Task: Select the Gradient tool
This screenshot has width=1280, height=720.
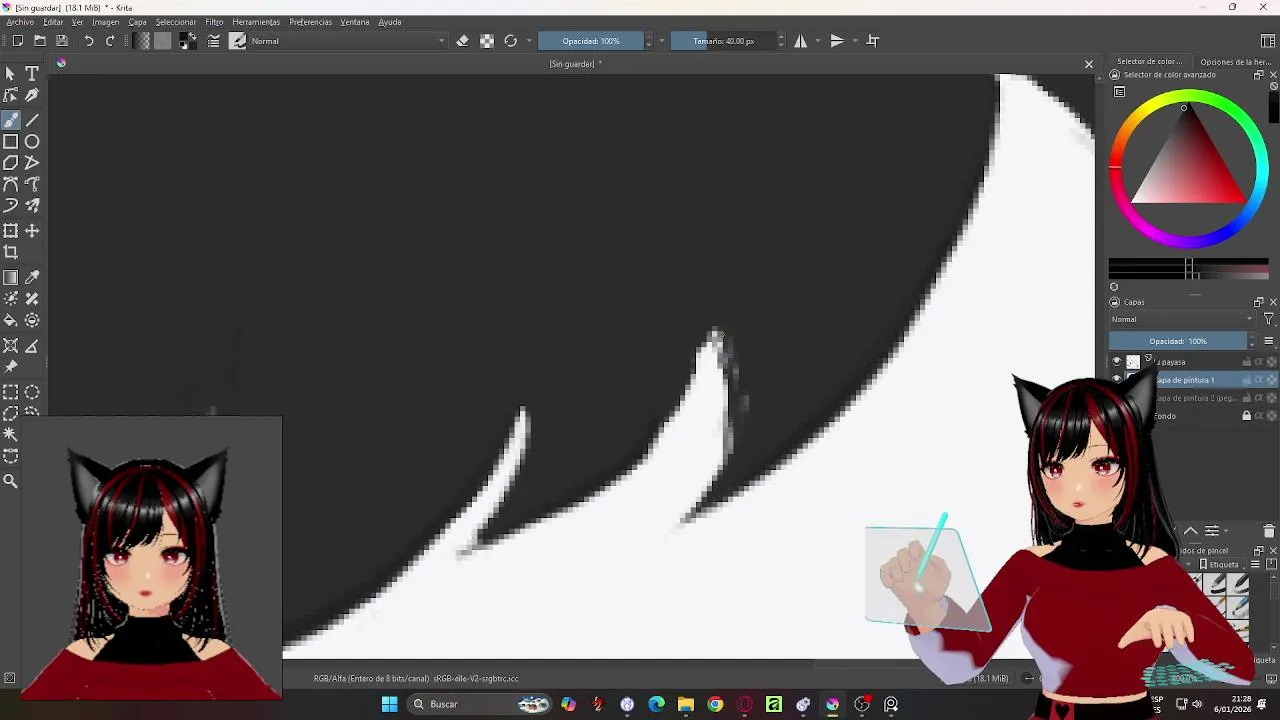Action: [x=11, y=278]
